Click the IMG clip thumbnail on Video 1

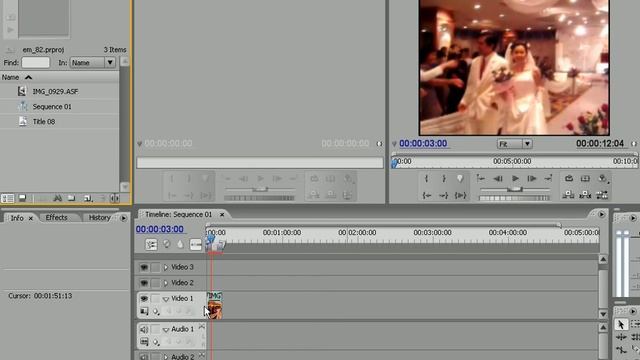[215, 309]
